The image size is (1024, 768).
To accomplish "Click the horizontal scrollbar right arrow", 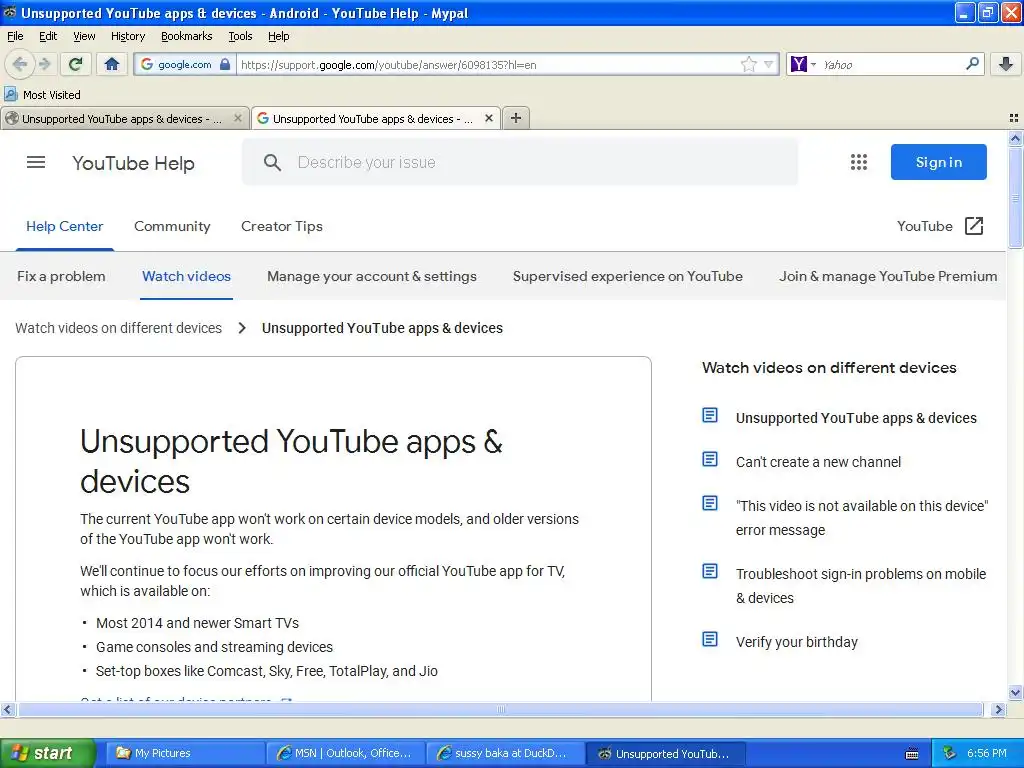I will click(998, 709).
